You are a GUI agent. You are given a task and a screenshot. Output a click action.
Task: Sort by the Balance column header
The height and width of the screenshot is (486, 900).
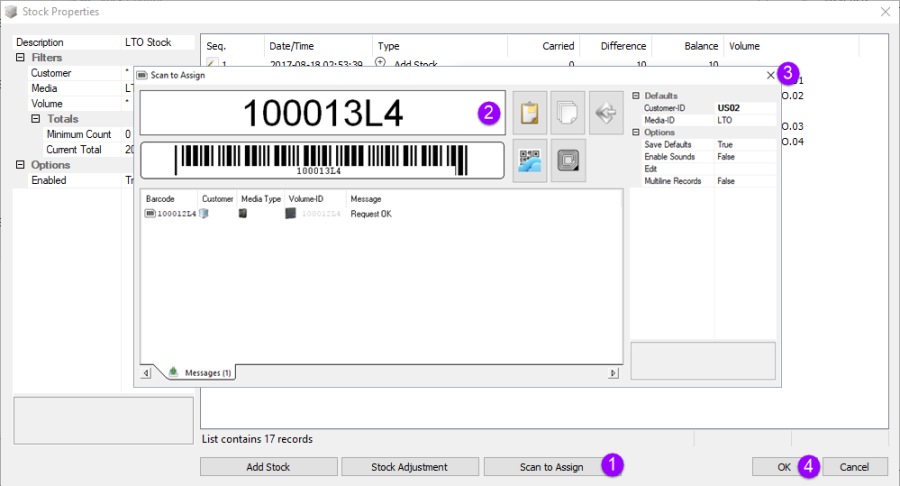pyautogui.click(x=688, y=46)
